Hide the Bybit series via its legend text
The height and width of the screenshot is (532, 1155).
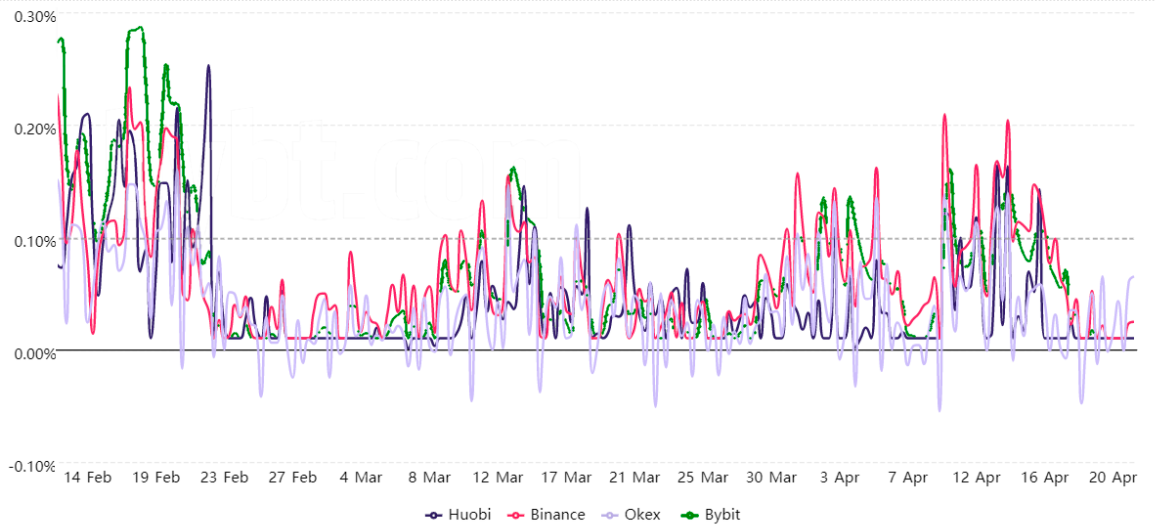click(x=720, y=514)
